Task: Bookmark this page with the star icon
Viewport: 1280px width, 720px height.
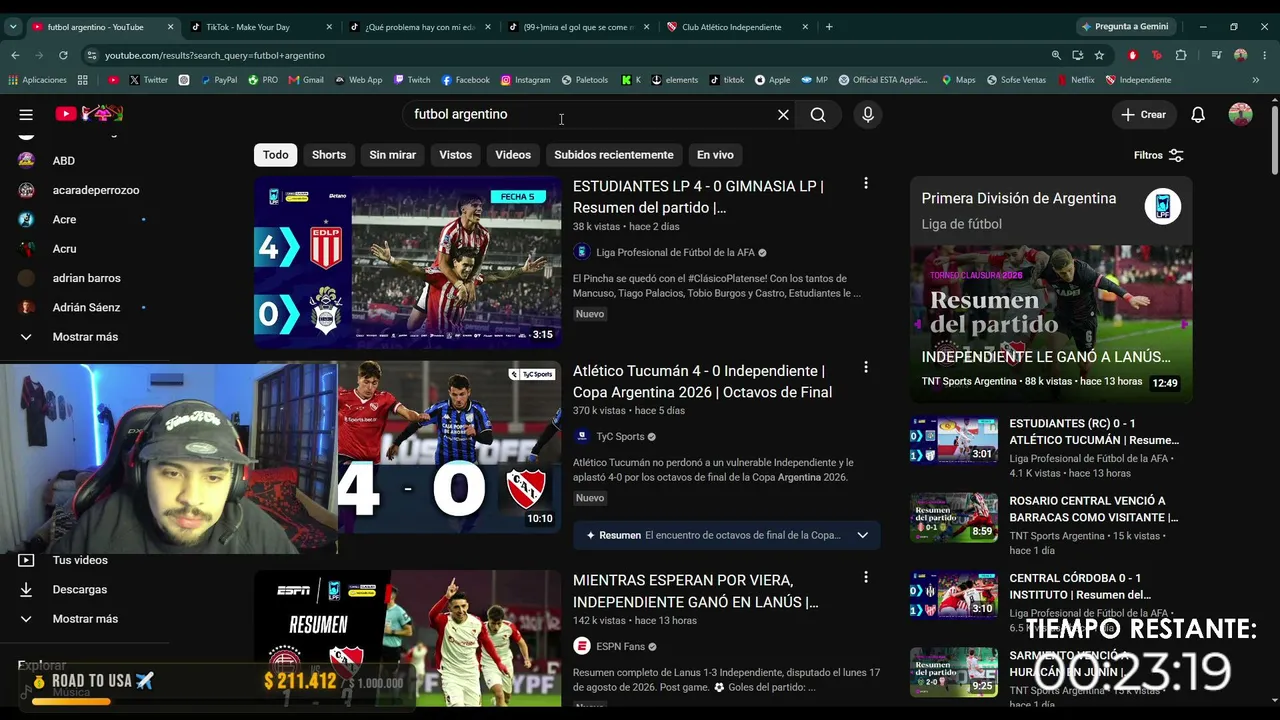Action: click(1099, 55)
